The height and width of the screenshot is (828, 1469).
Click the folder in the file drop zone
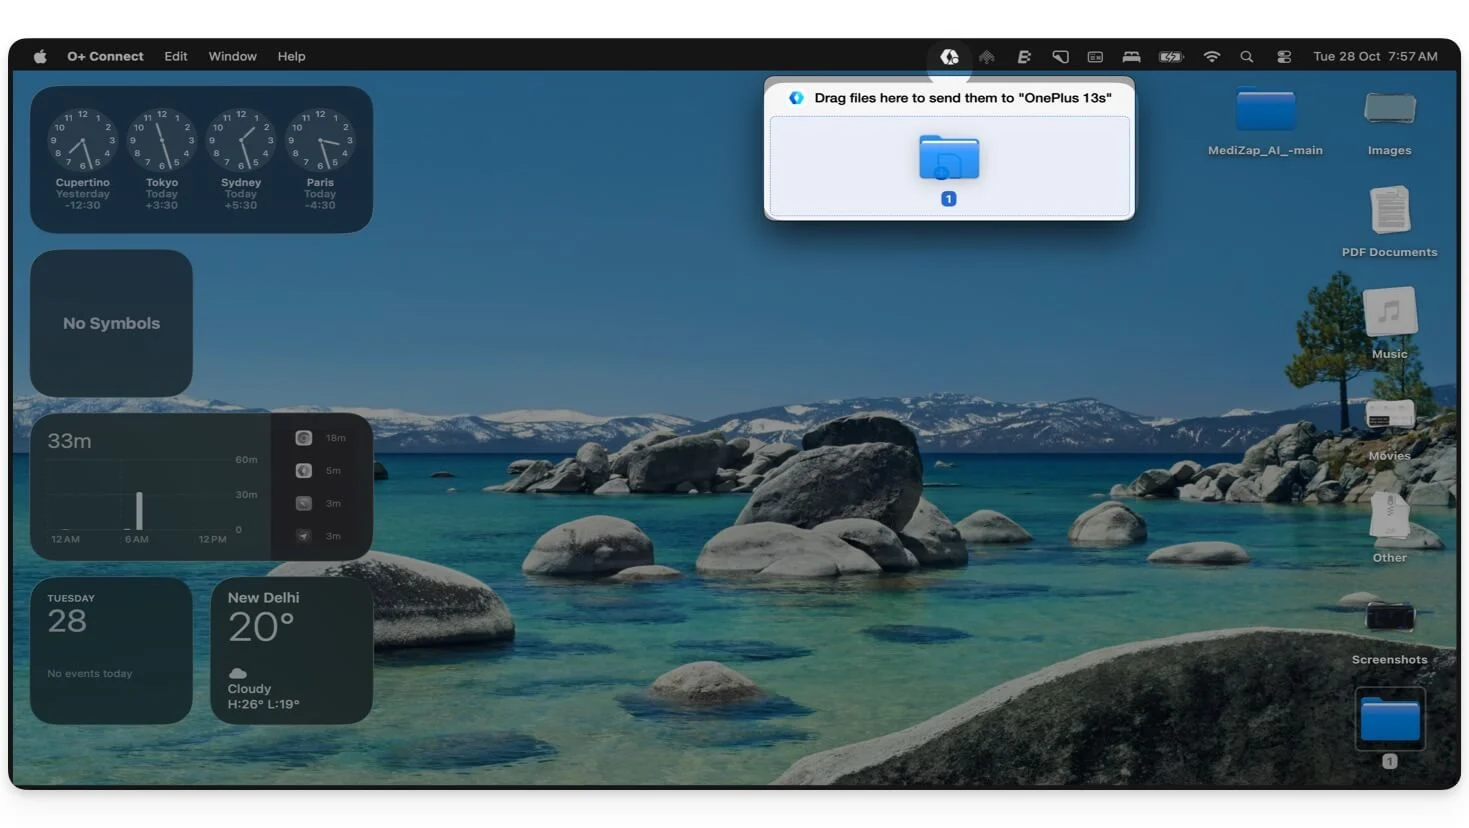click(948, 158)
